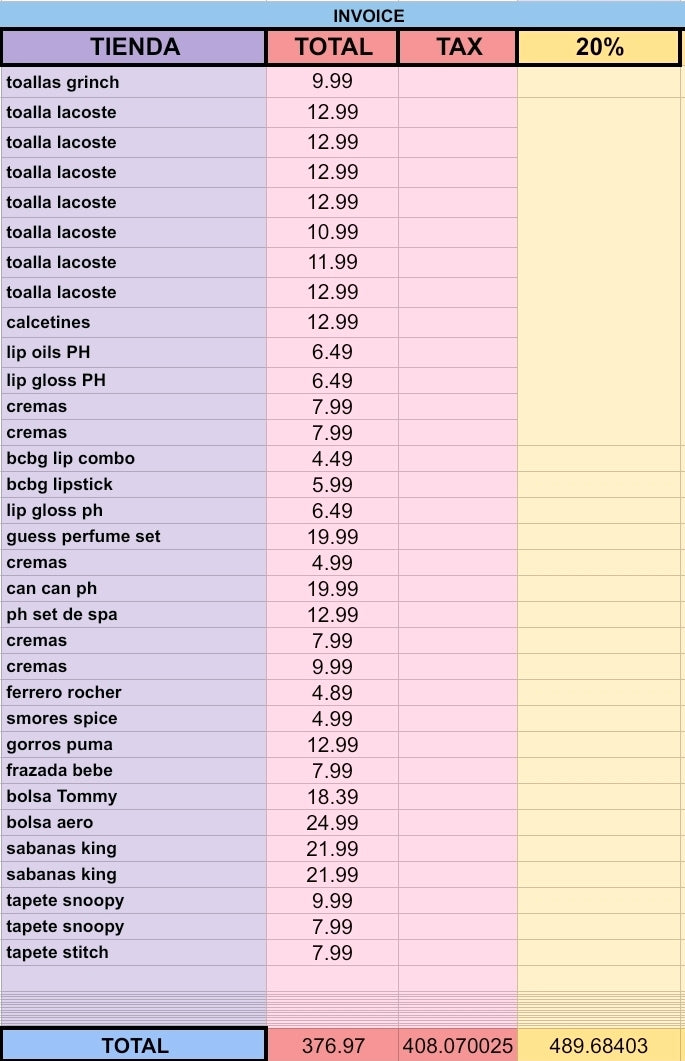Click the guess perfume set cell

134,536
